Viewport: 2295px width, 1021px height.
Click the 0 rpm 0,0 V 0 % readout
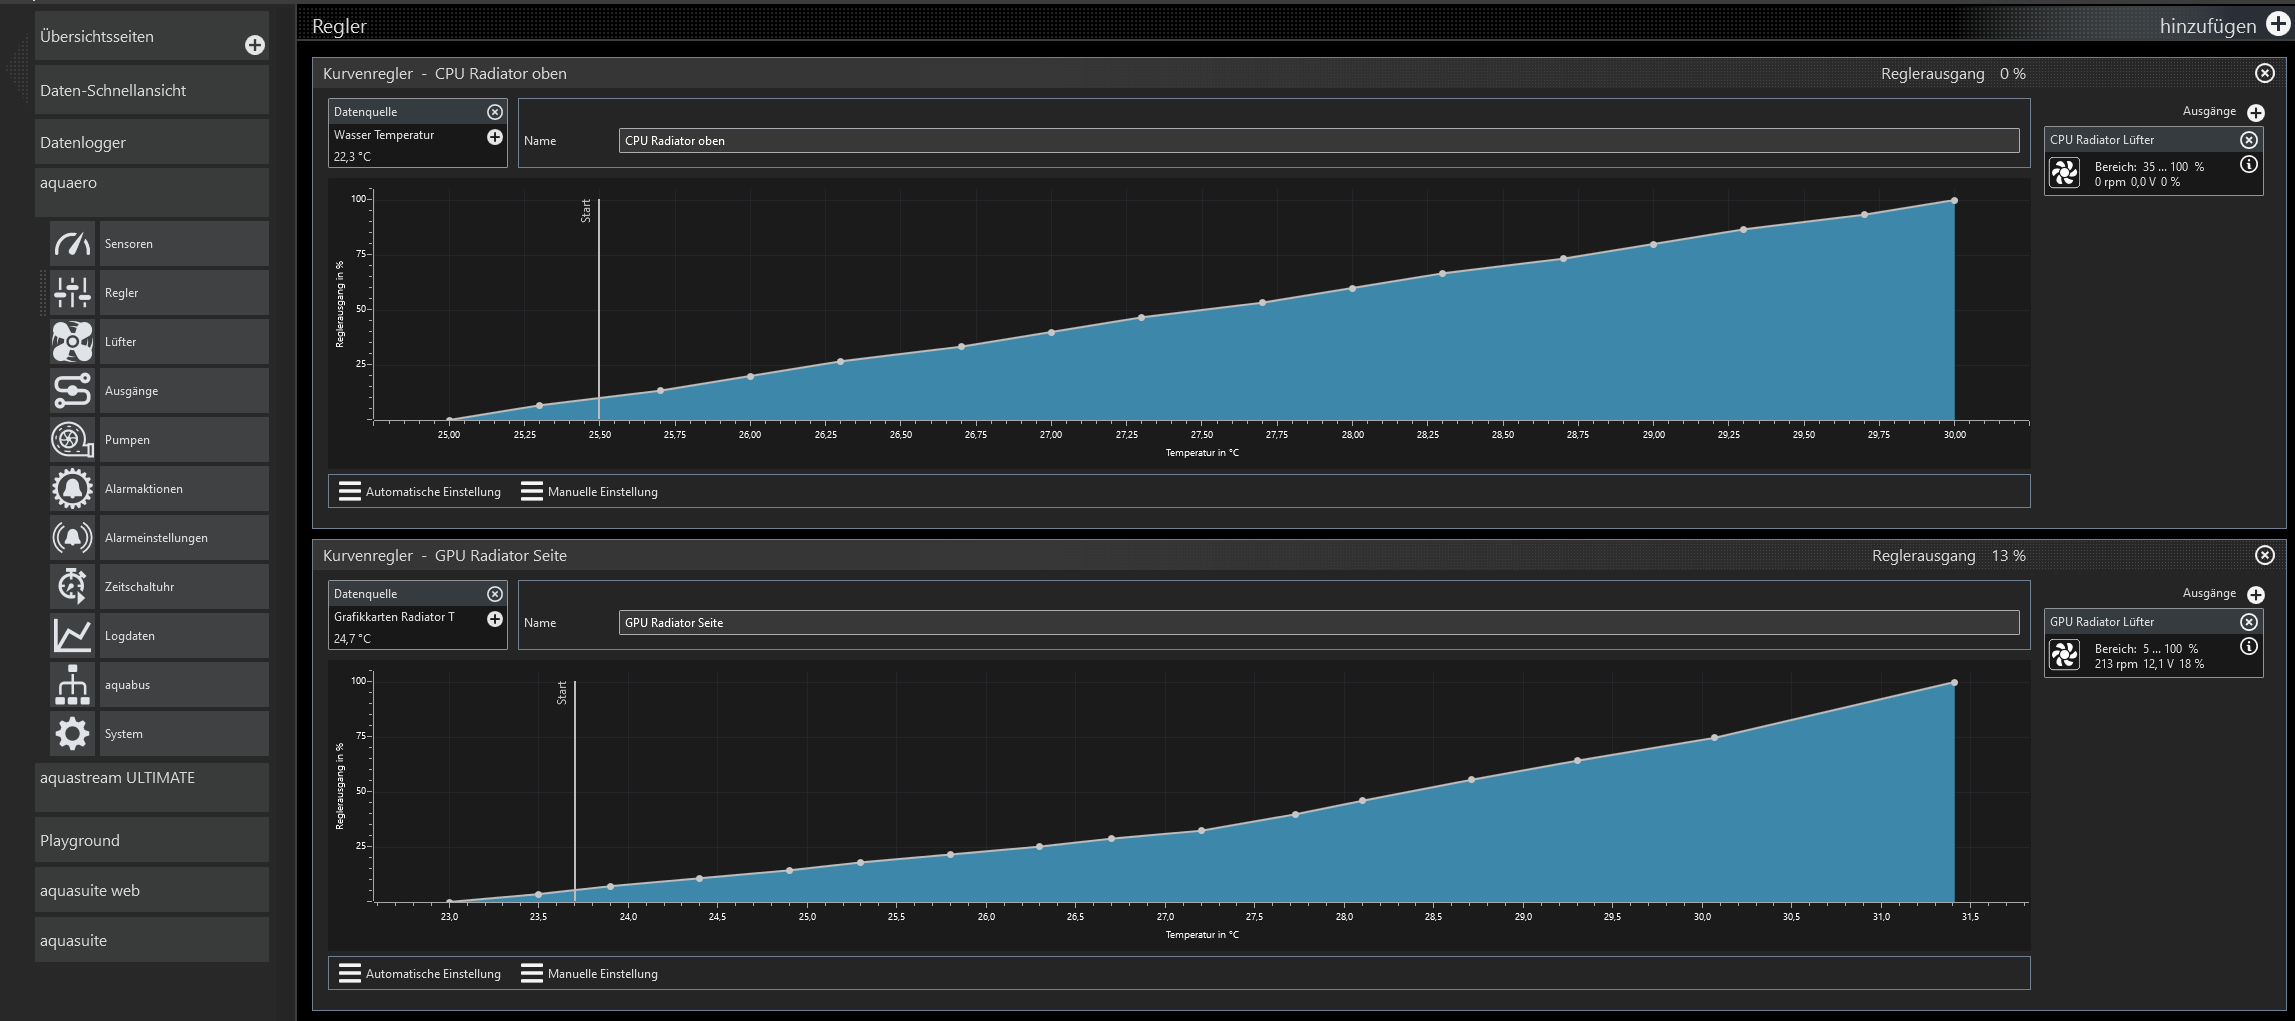pyautogui.click(x=2137, y=182)
